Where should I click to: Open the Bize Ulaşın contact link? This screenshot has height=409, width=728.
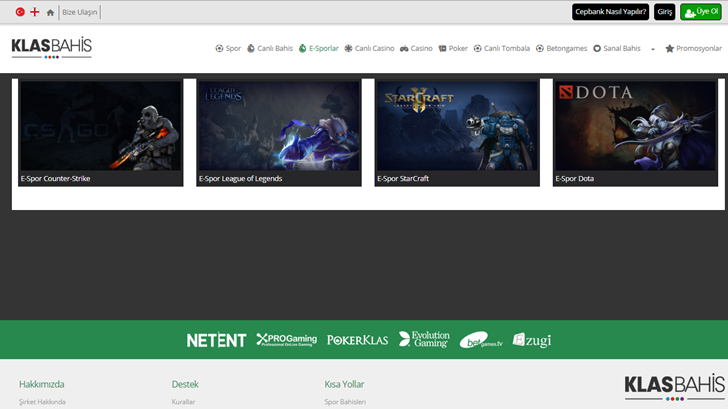pos(80,12)
